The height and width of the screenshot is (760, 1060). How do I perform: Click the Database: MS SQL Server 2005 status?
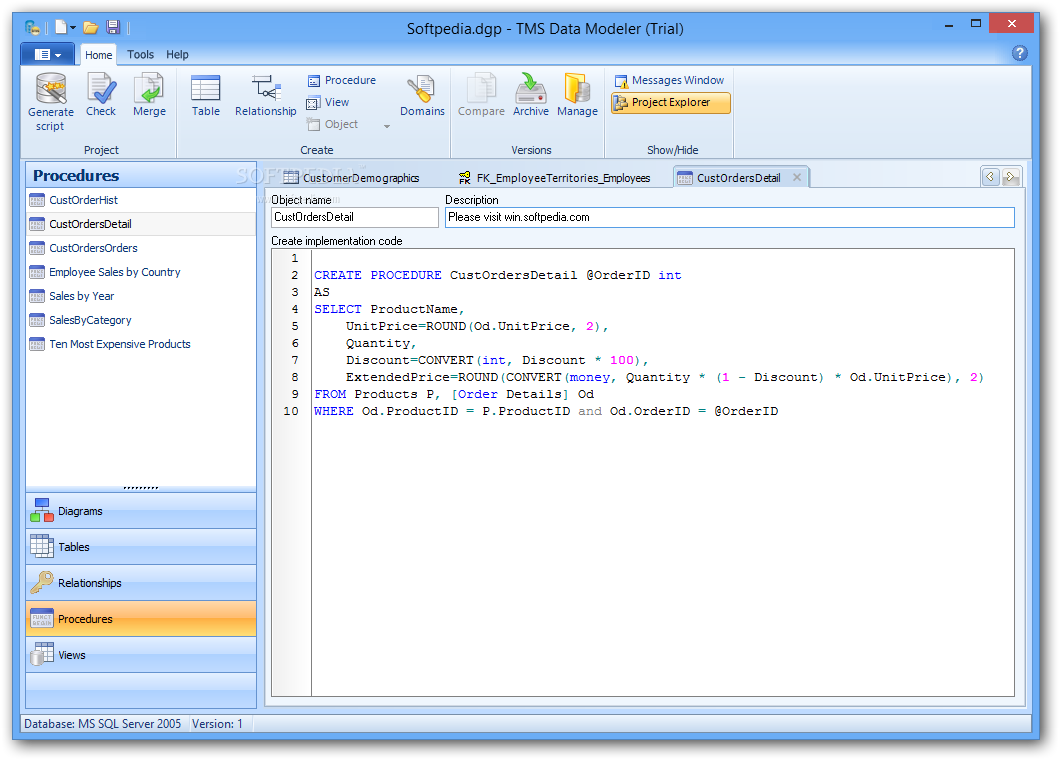pyautogui.click(x=103, y=723)
